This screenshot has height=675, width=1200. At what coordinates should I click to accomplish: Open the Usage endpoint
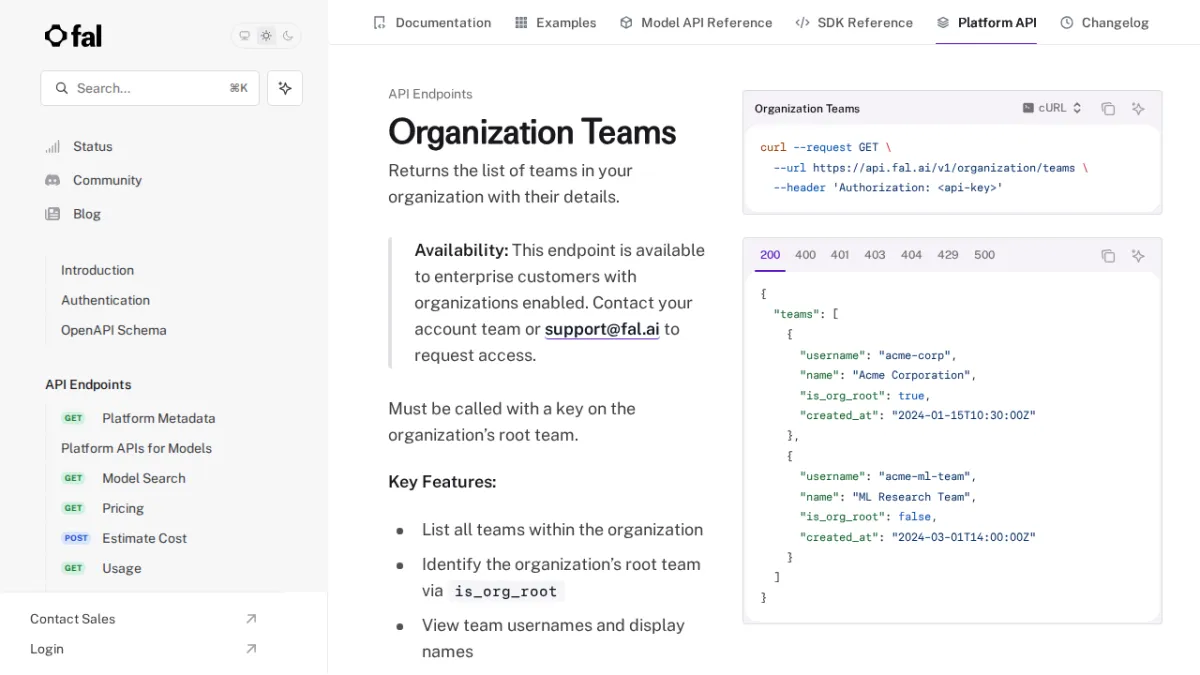pos(121,568)
